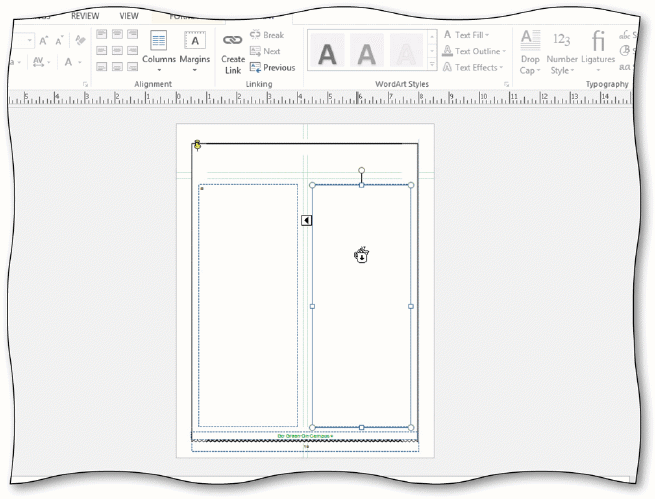The width and height of the screenshot is (655, 499).
Task: Open the AV character spacing dropdown
Action: [x=41, y=62]
